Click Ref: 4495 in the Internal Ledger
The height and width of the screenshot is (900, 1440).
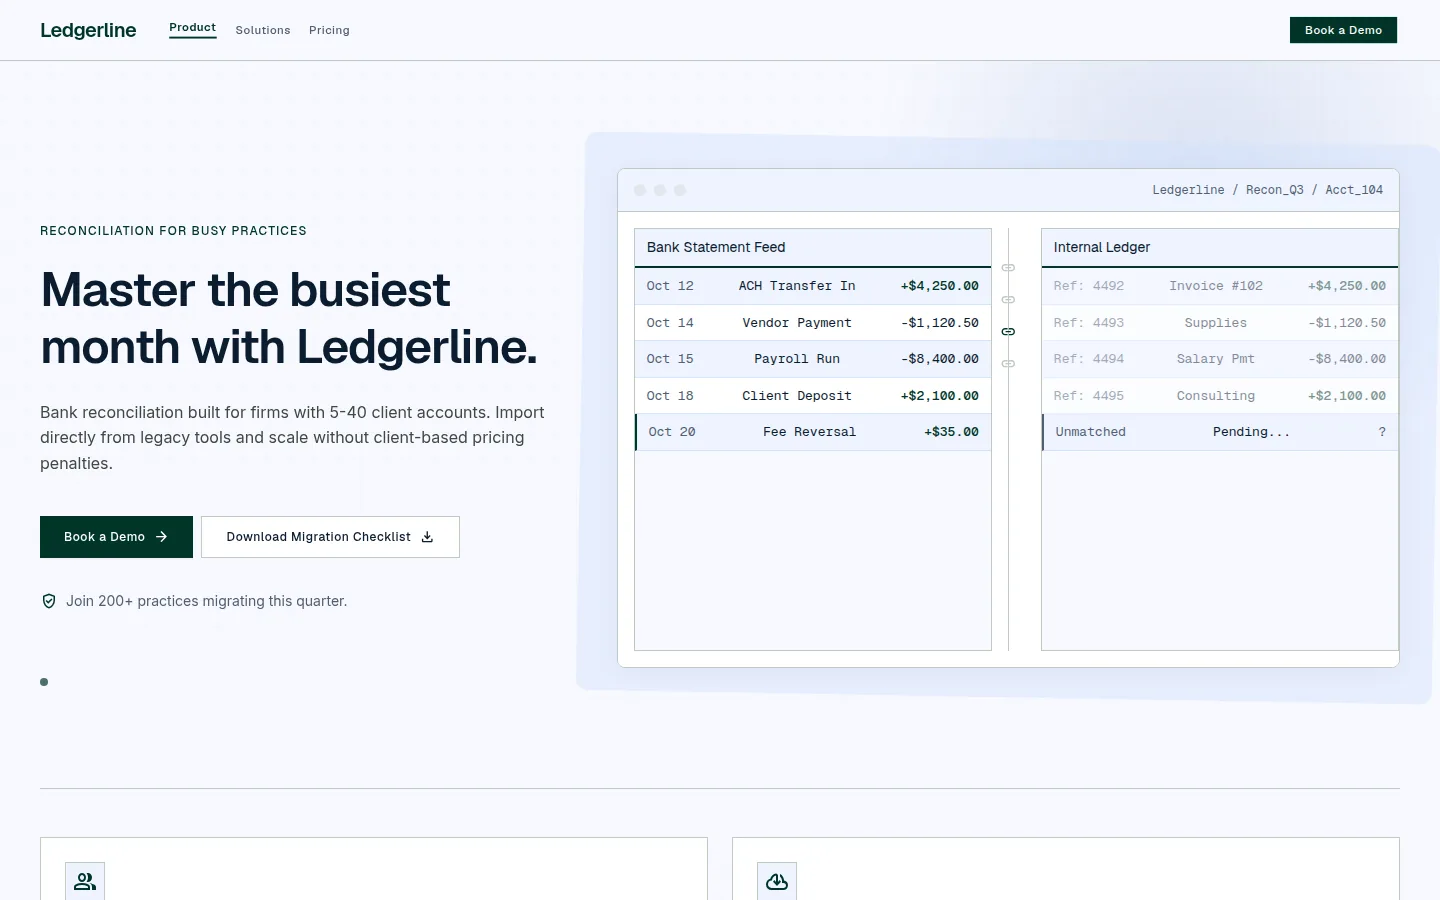(1089, 396)
